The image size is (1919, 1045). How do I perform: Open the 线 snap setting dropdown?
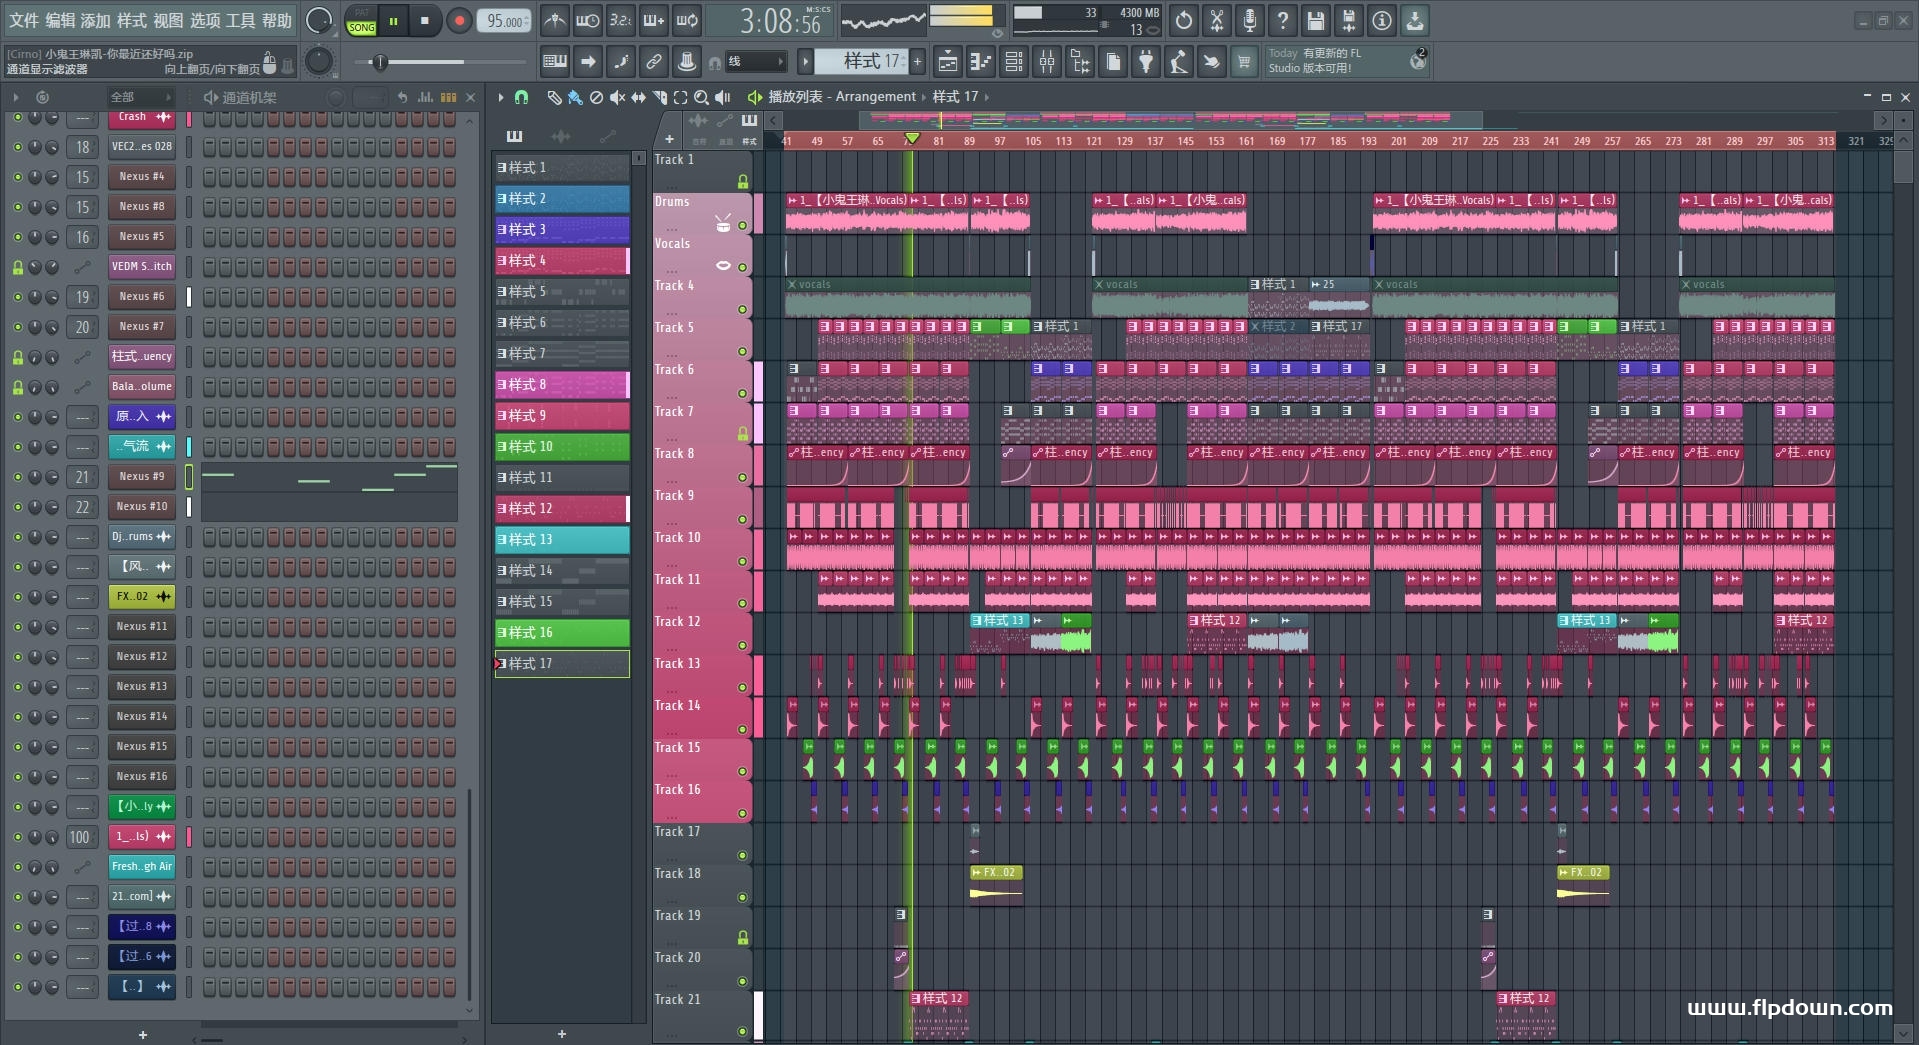tap(755, 62)
